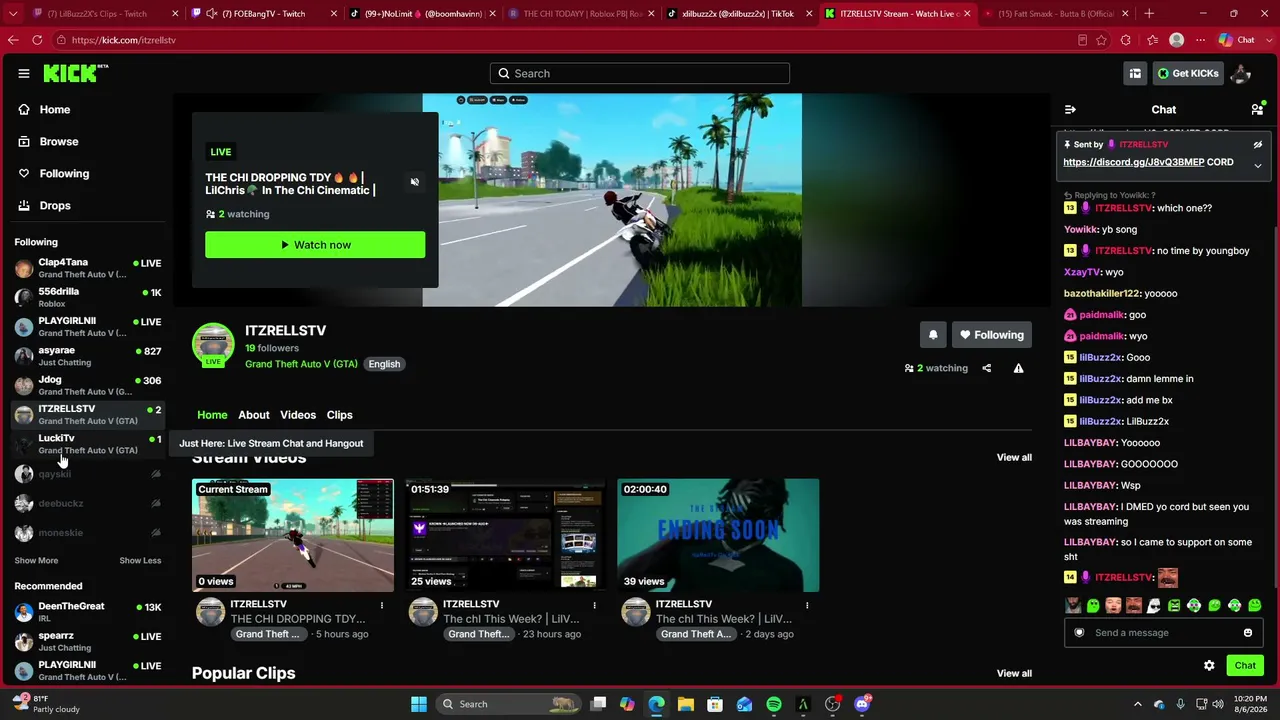Report the channel via warning icon
The image size is (1280, 720).
[1018, 368]
